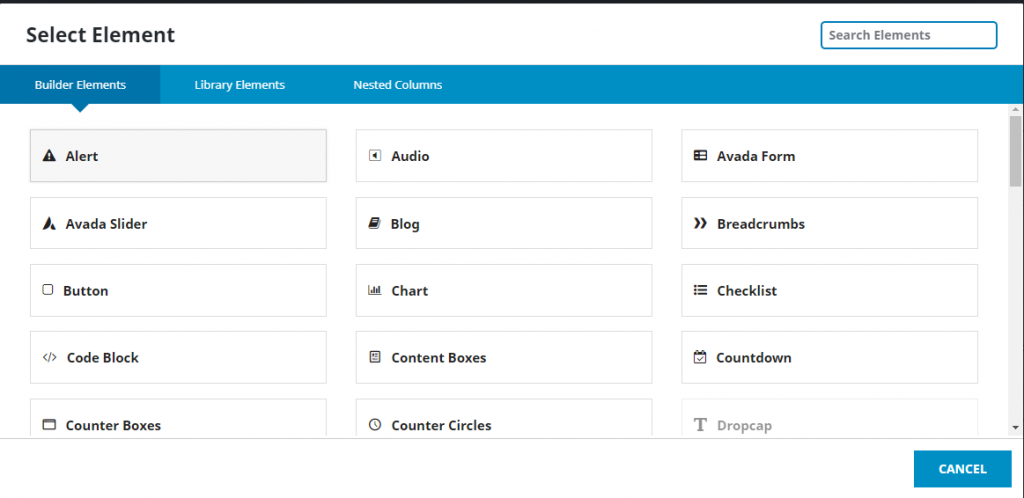The image size is (1024, 498).
Task: Click the Blog book icon
Action: tap(374, 224)
